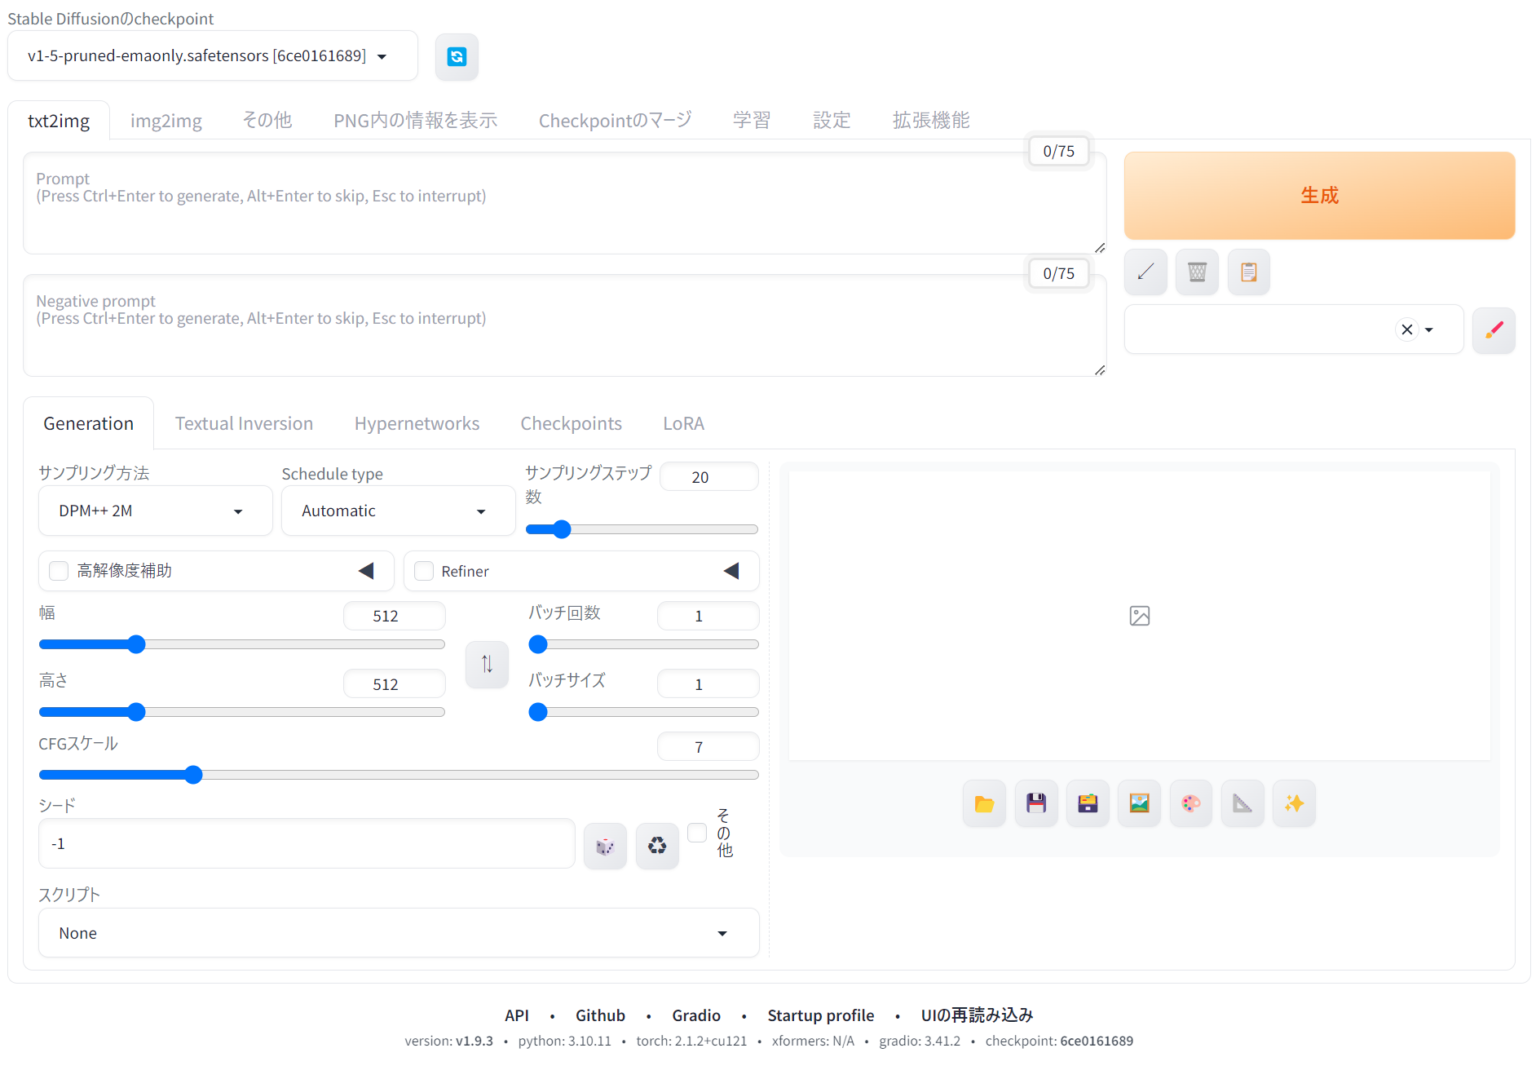Enable the Refiner checkbox
1536x1079 pixels.
coord(423,570)
